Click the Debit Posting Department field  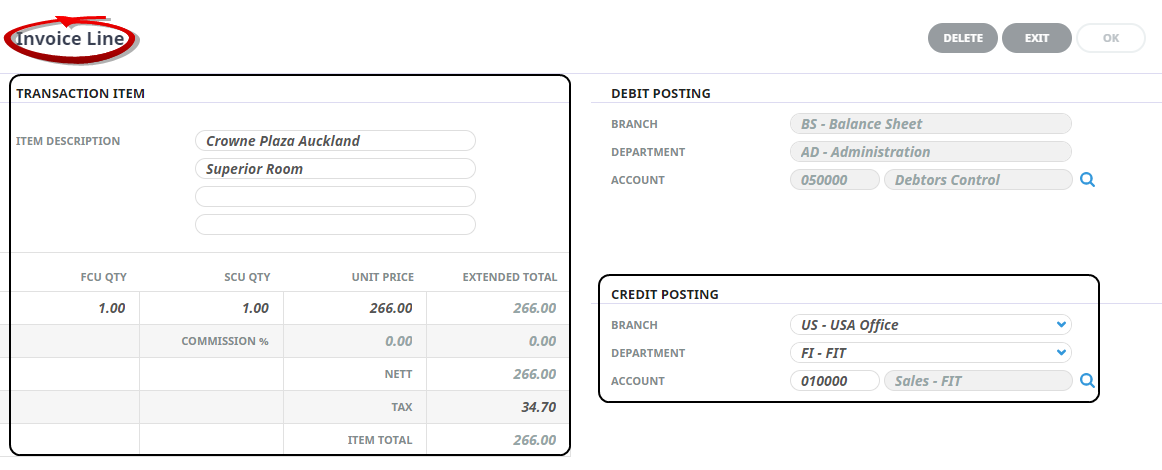click(x=930, y=152)
